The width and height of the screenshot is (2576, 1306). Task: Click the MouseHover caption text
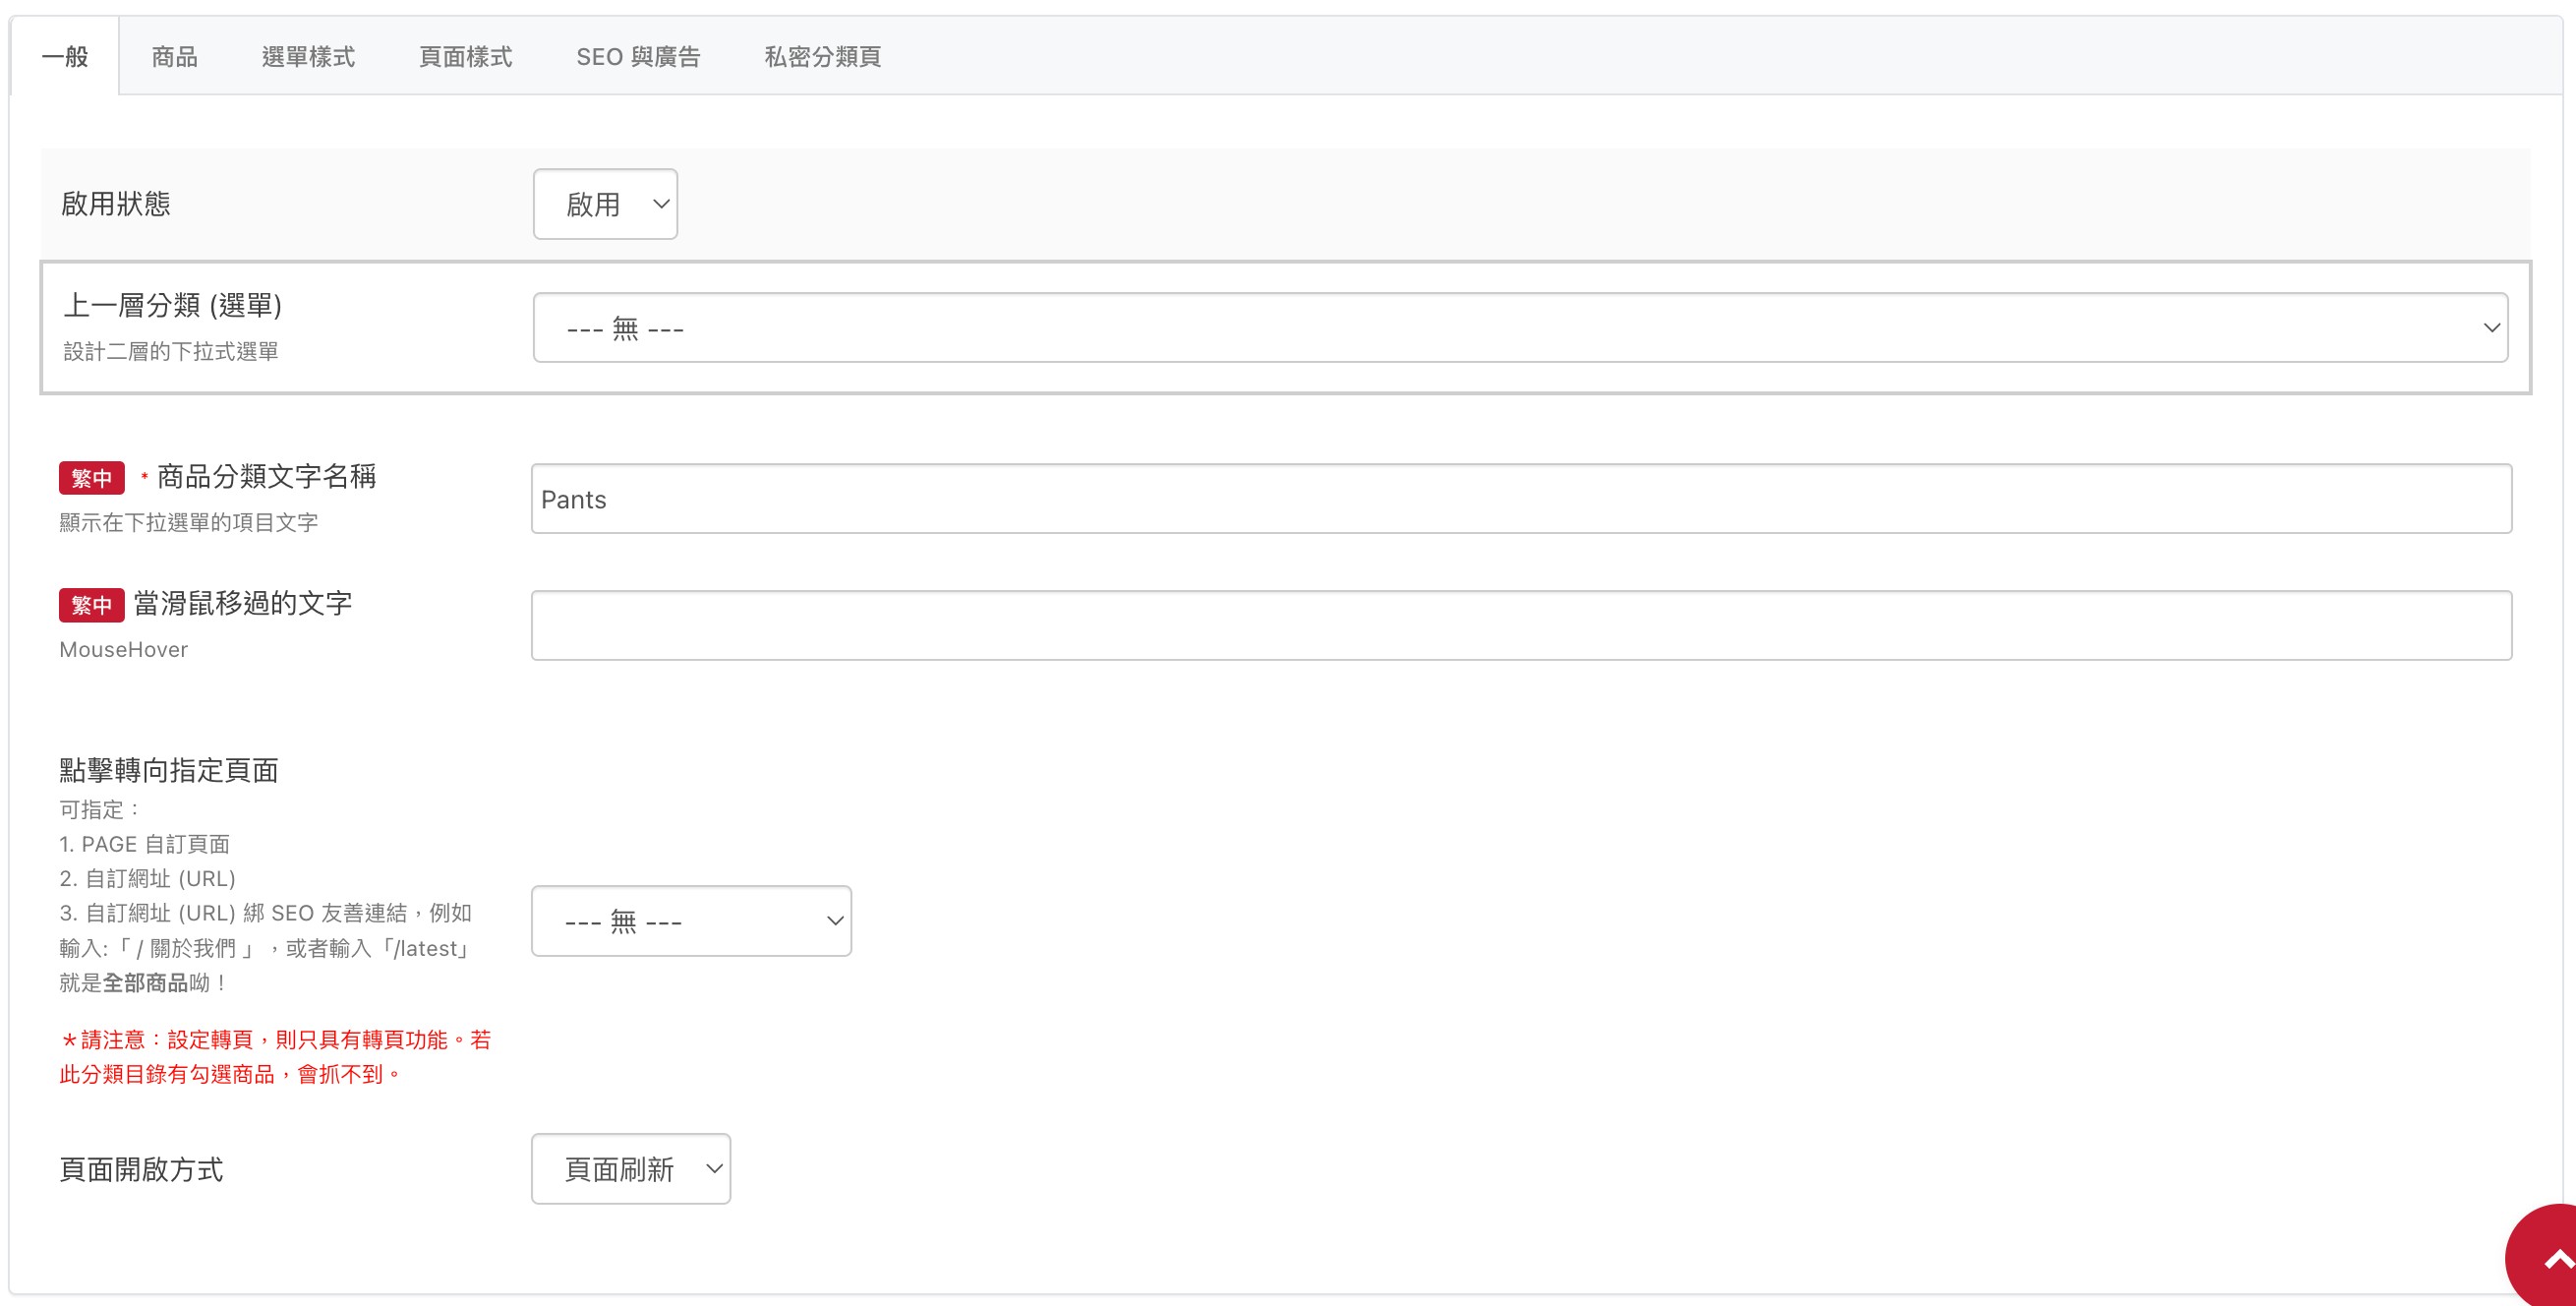click(x=123, y=650)
